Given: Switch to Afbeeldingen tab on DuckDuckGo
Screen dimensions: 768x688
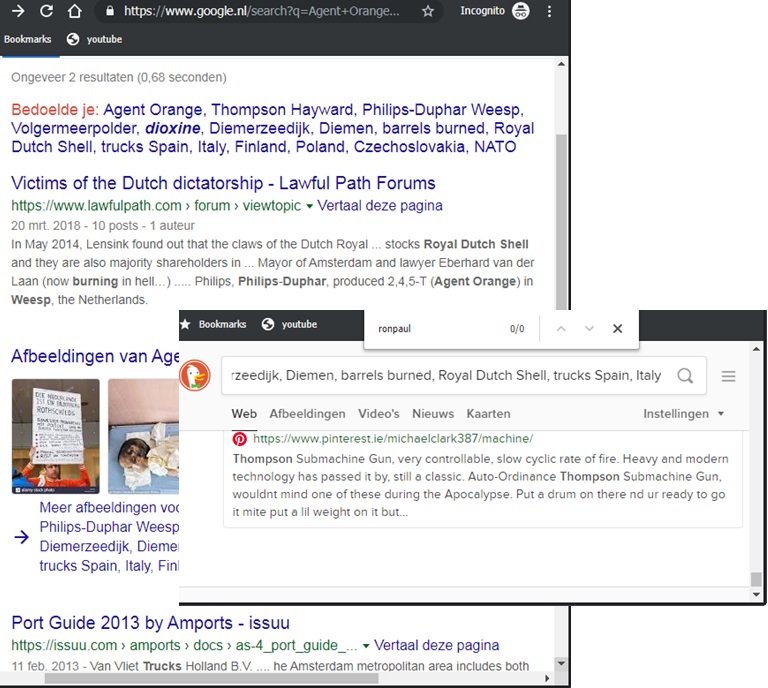Looking at the screenshot, I should tap(307, 414).
